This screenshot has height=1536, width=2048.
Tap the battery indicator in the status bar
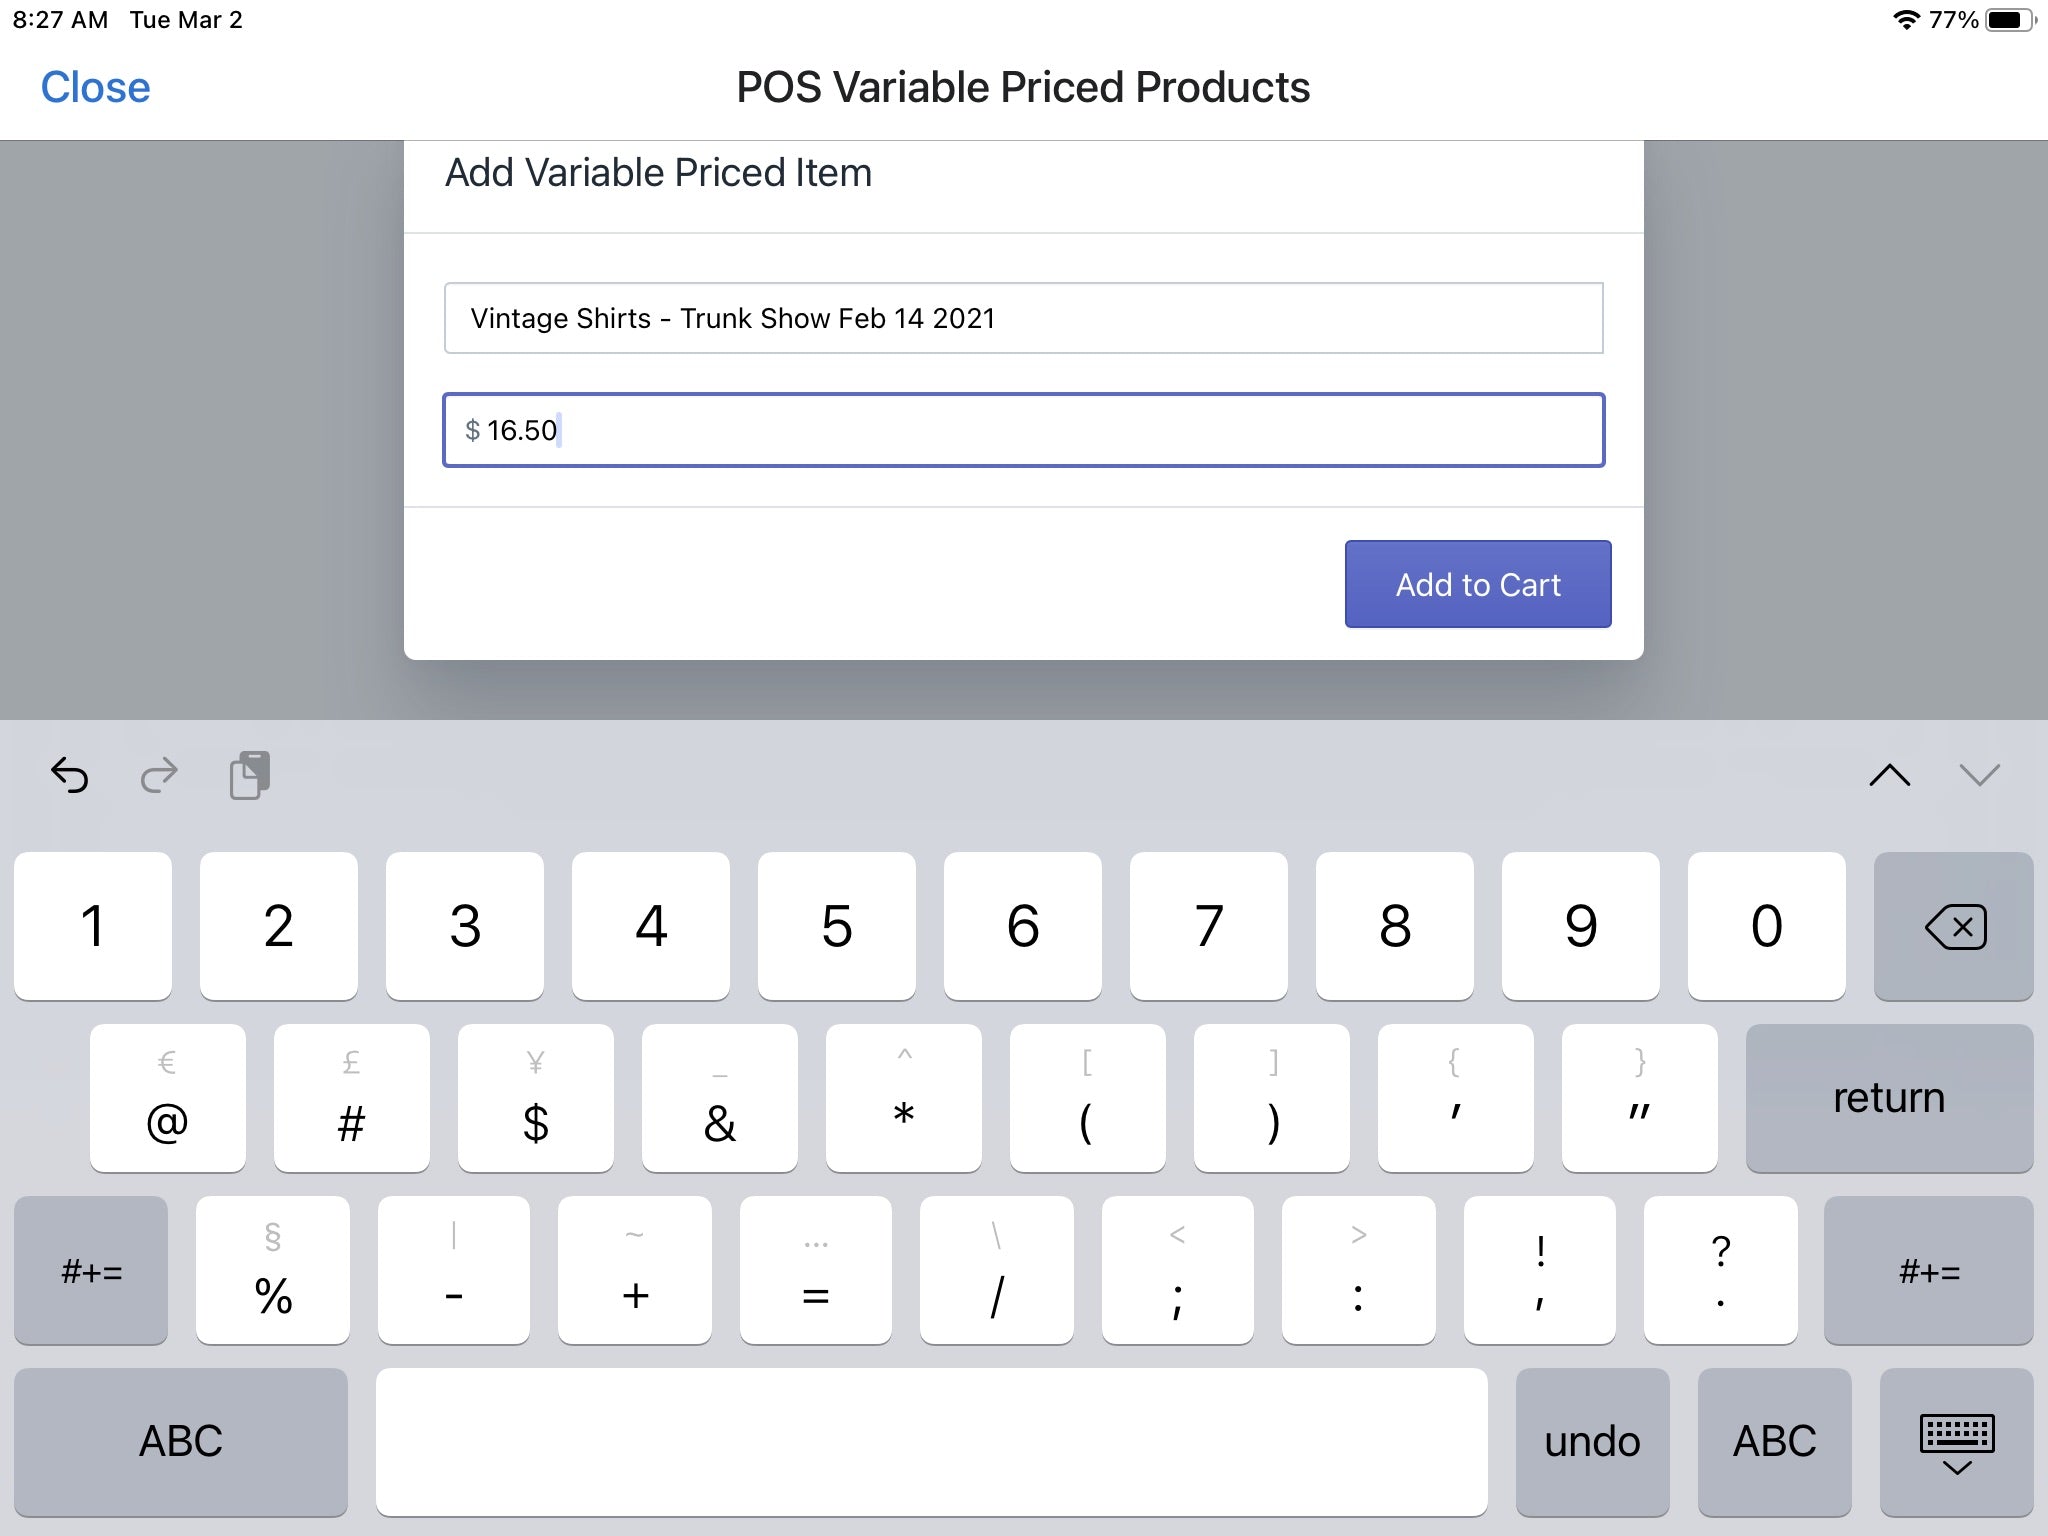(x=2007, y=17)
